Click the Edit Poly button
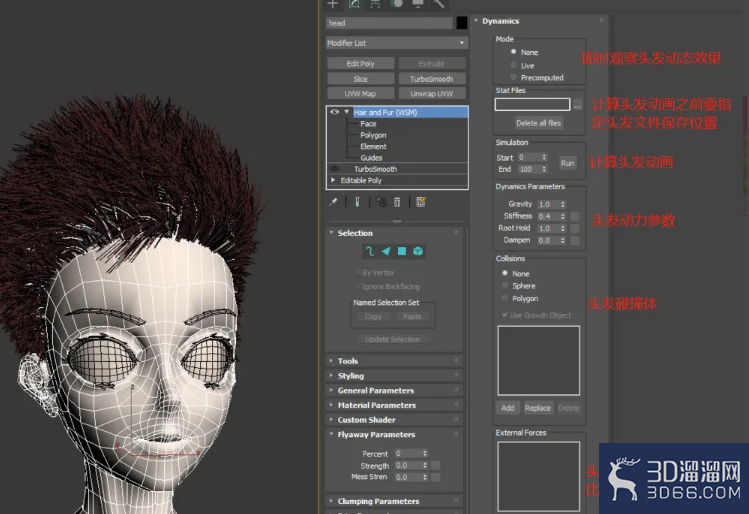749x514 pixels. (x=361, y=64)
